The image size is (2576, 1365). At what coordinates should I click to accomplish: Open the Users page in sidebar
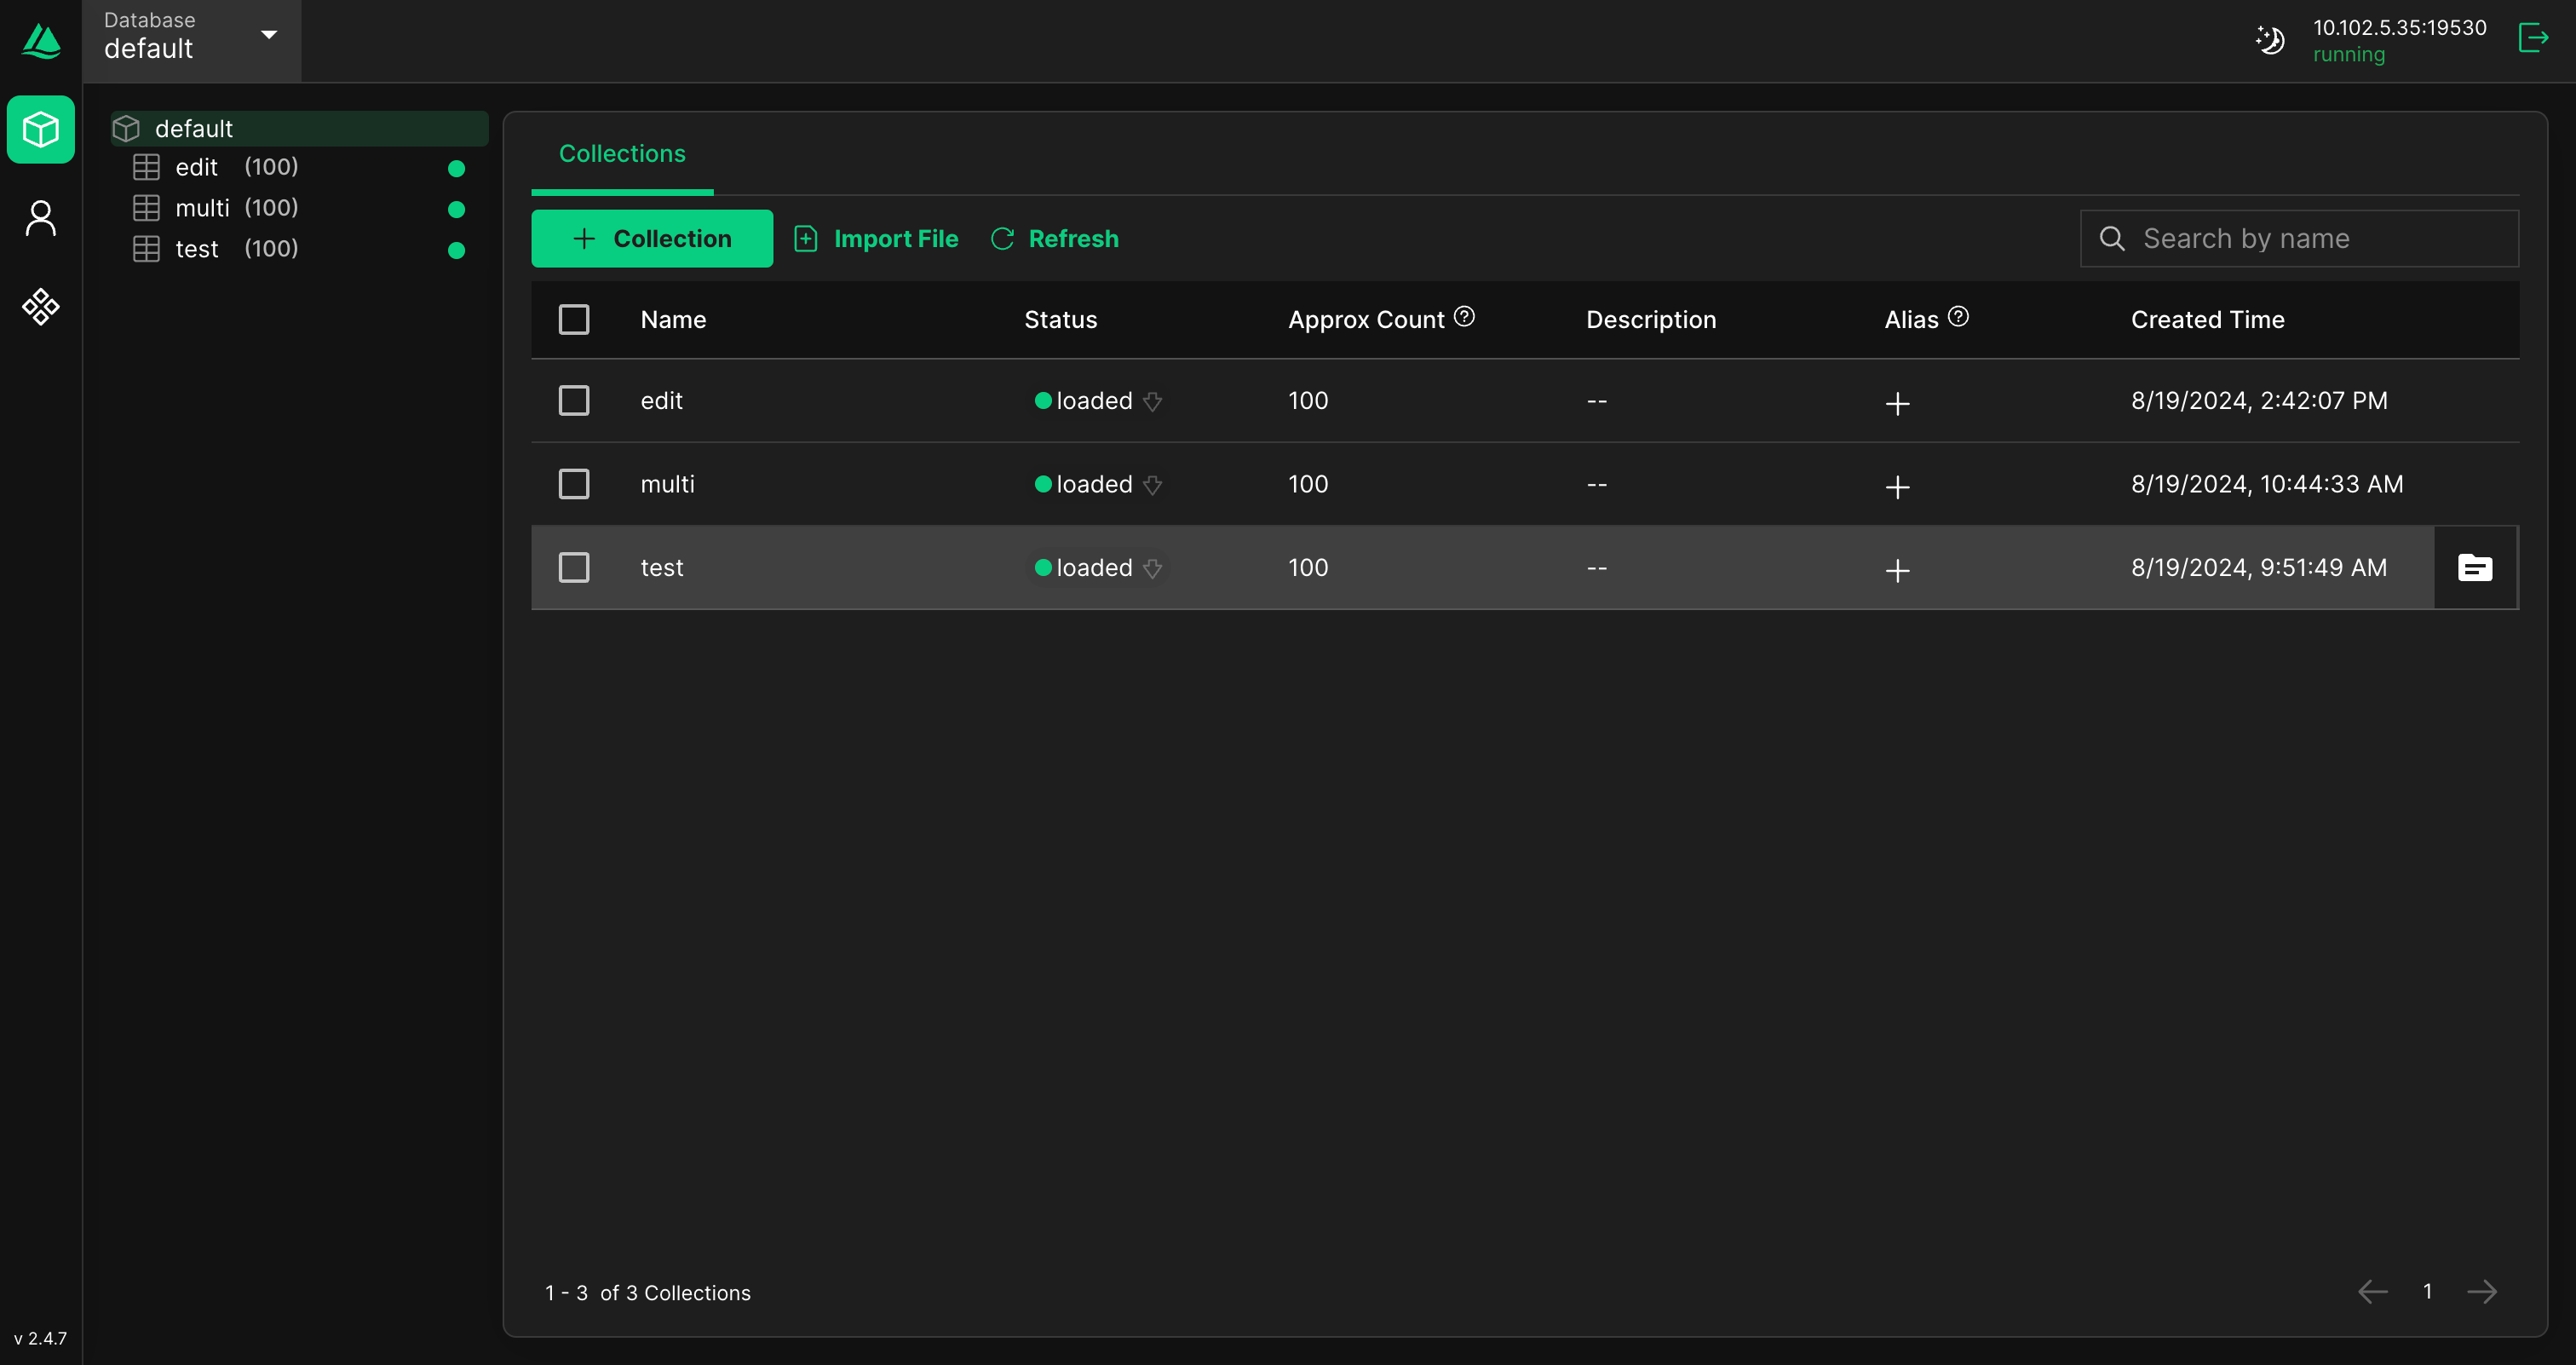41,218
